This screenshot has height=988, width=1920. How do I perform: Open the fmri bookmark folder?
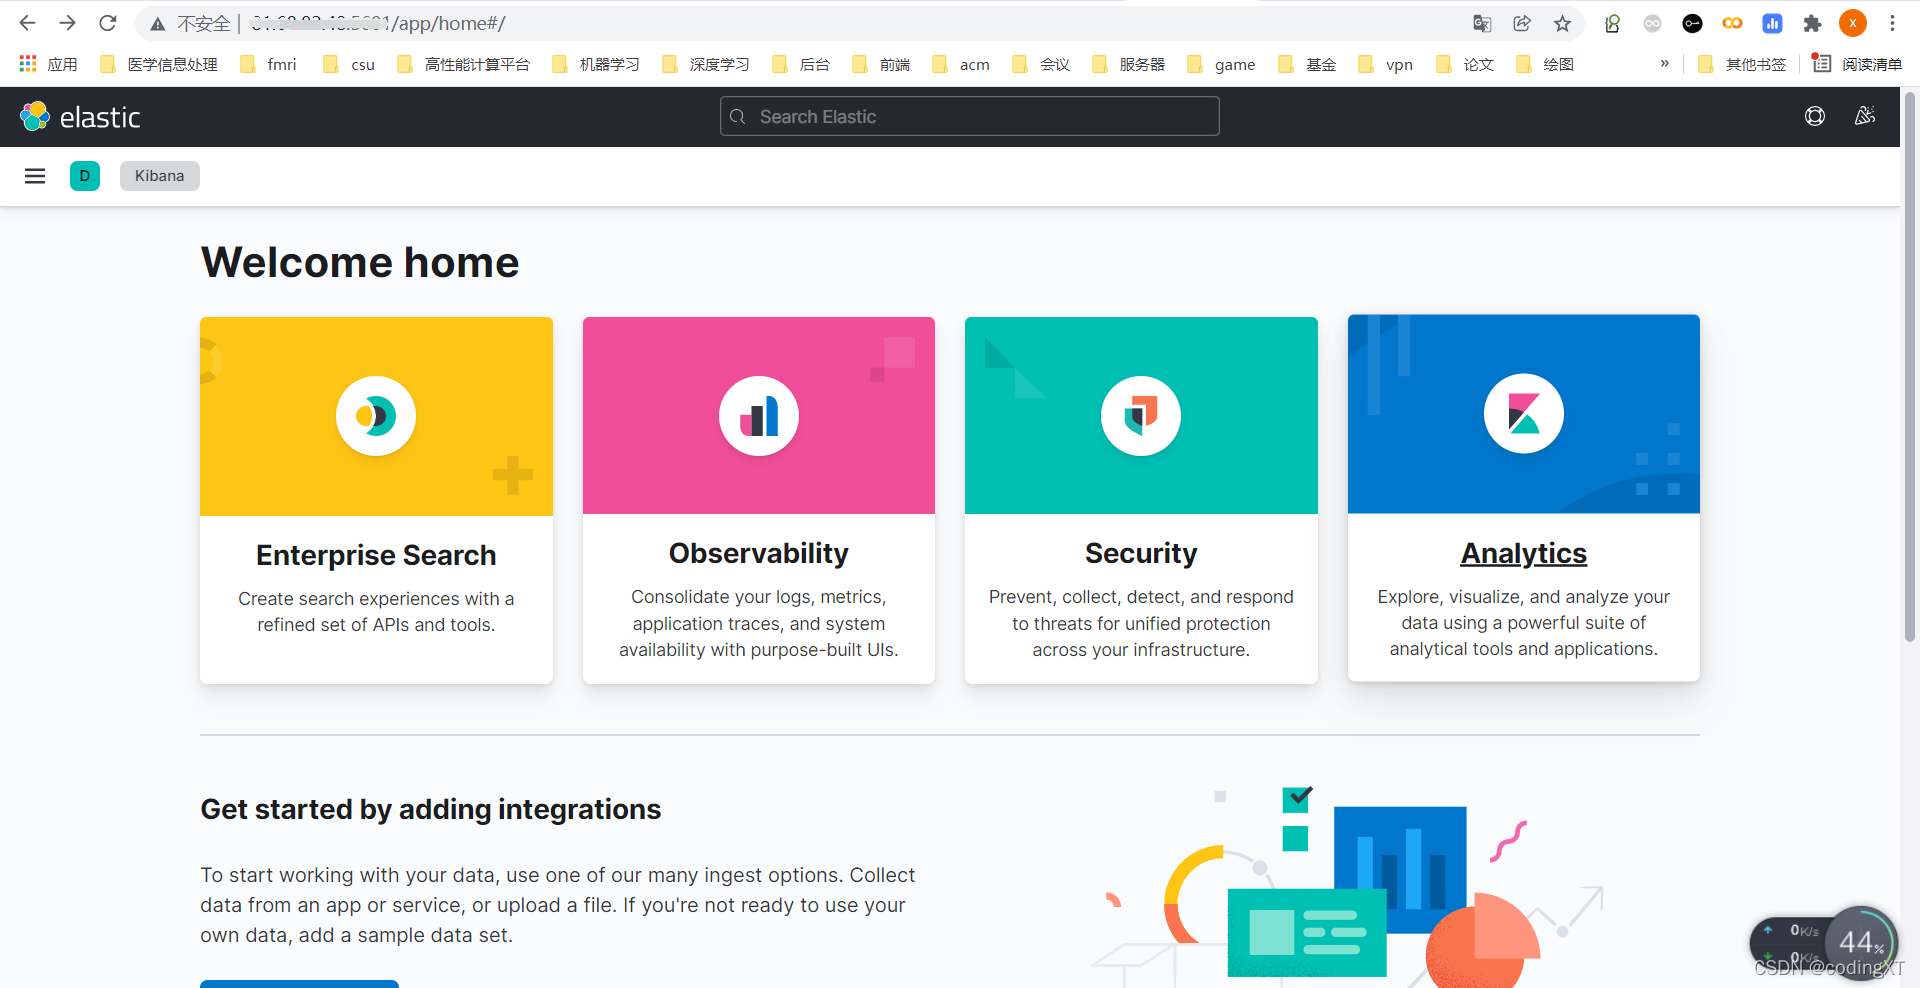pos(270,64)
